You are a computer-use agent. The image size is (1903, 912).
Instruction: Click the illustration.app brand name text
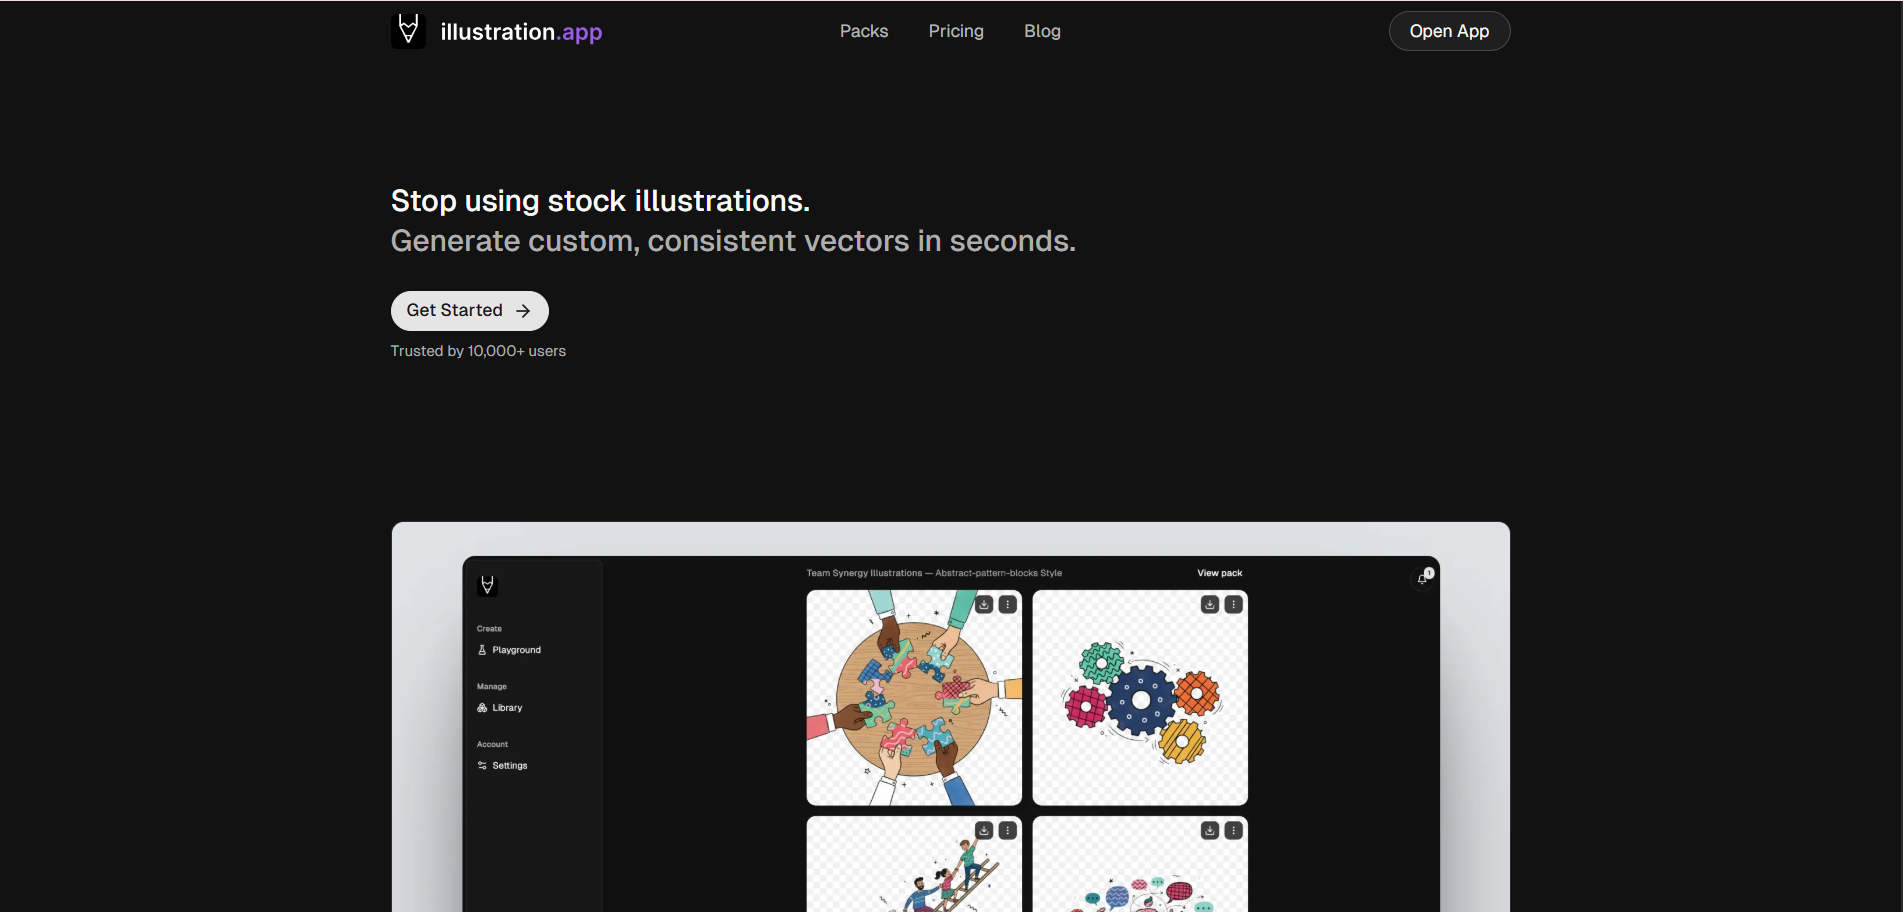pyautogui.click(x=521, y=32)
